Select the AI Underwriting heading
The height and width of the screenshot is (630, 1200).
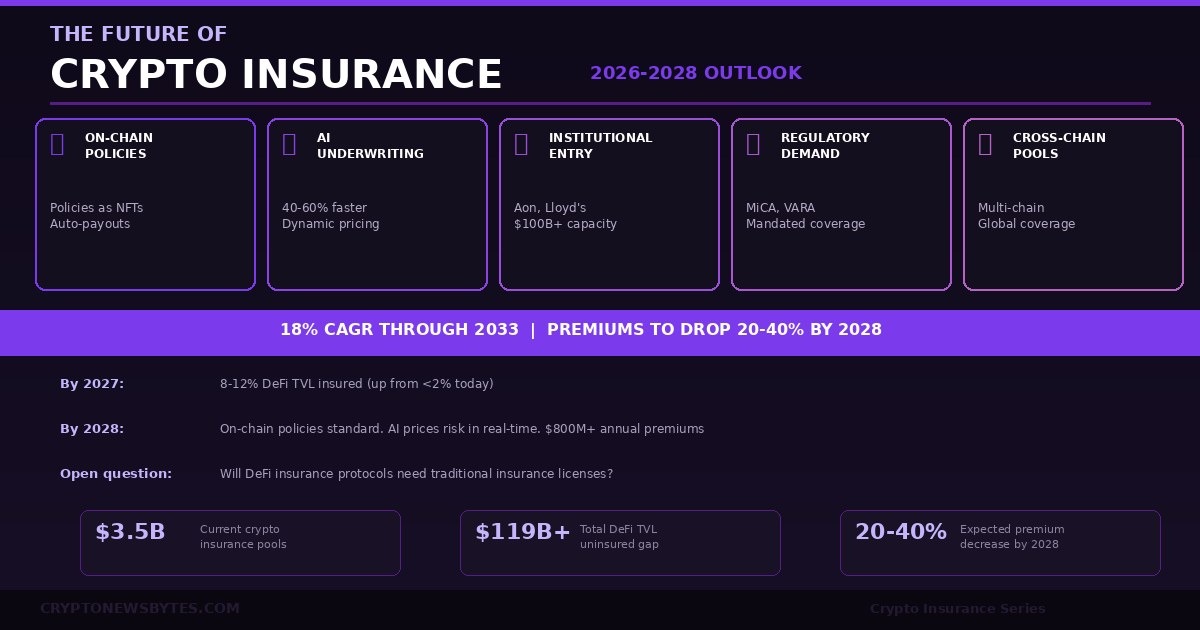point(370,146)
